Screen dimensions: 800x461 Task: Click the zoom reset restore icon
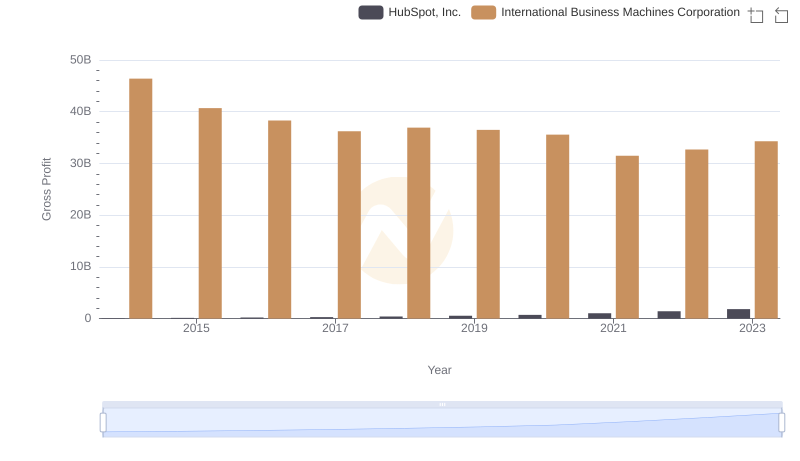[781, 15]
